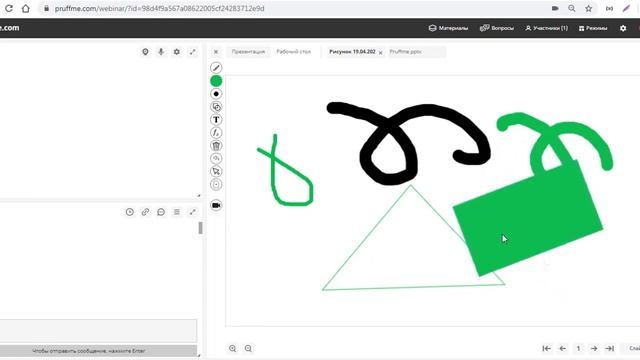
Task: Toggle the microphone in video panel
Action: 161,52
